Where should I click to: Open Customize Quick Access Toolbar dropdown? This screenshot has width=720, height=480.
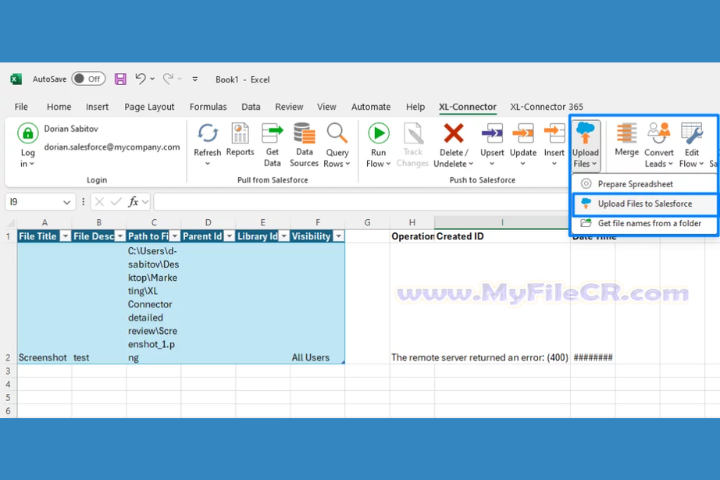(x=195, y=79)
